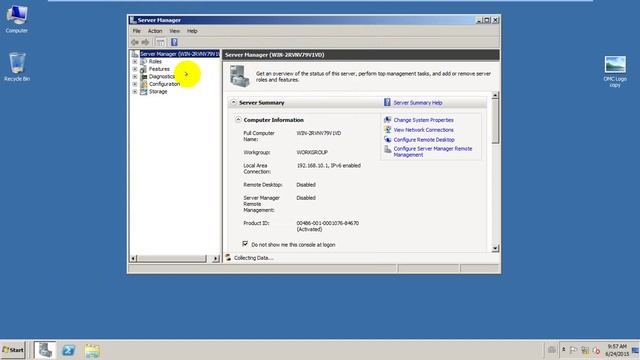Viewport: 640px width, 360px height.
Task: Click the Show desktop button
Action: click(x=636, y=350)
